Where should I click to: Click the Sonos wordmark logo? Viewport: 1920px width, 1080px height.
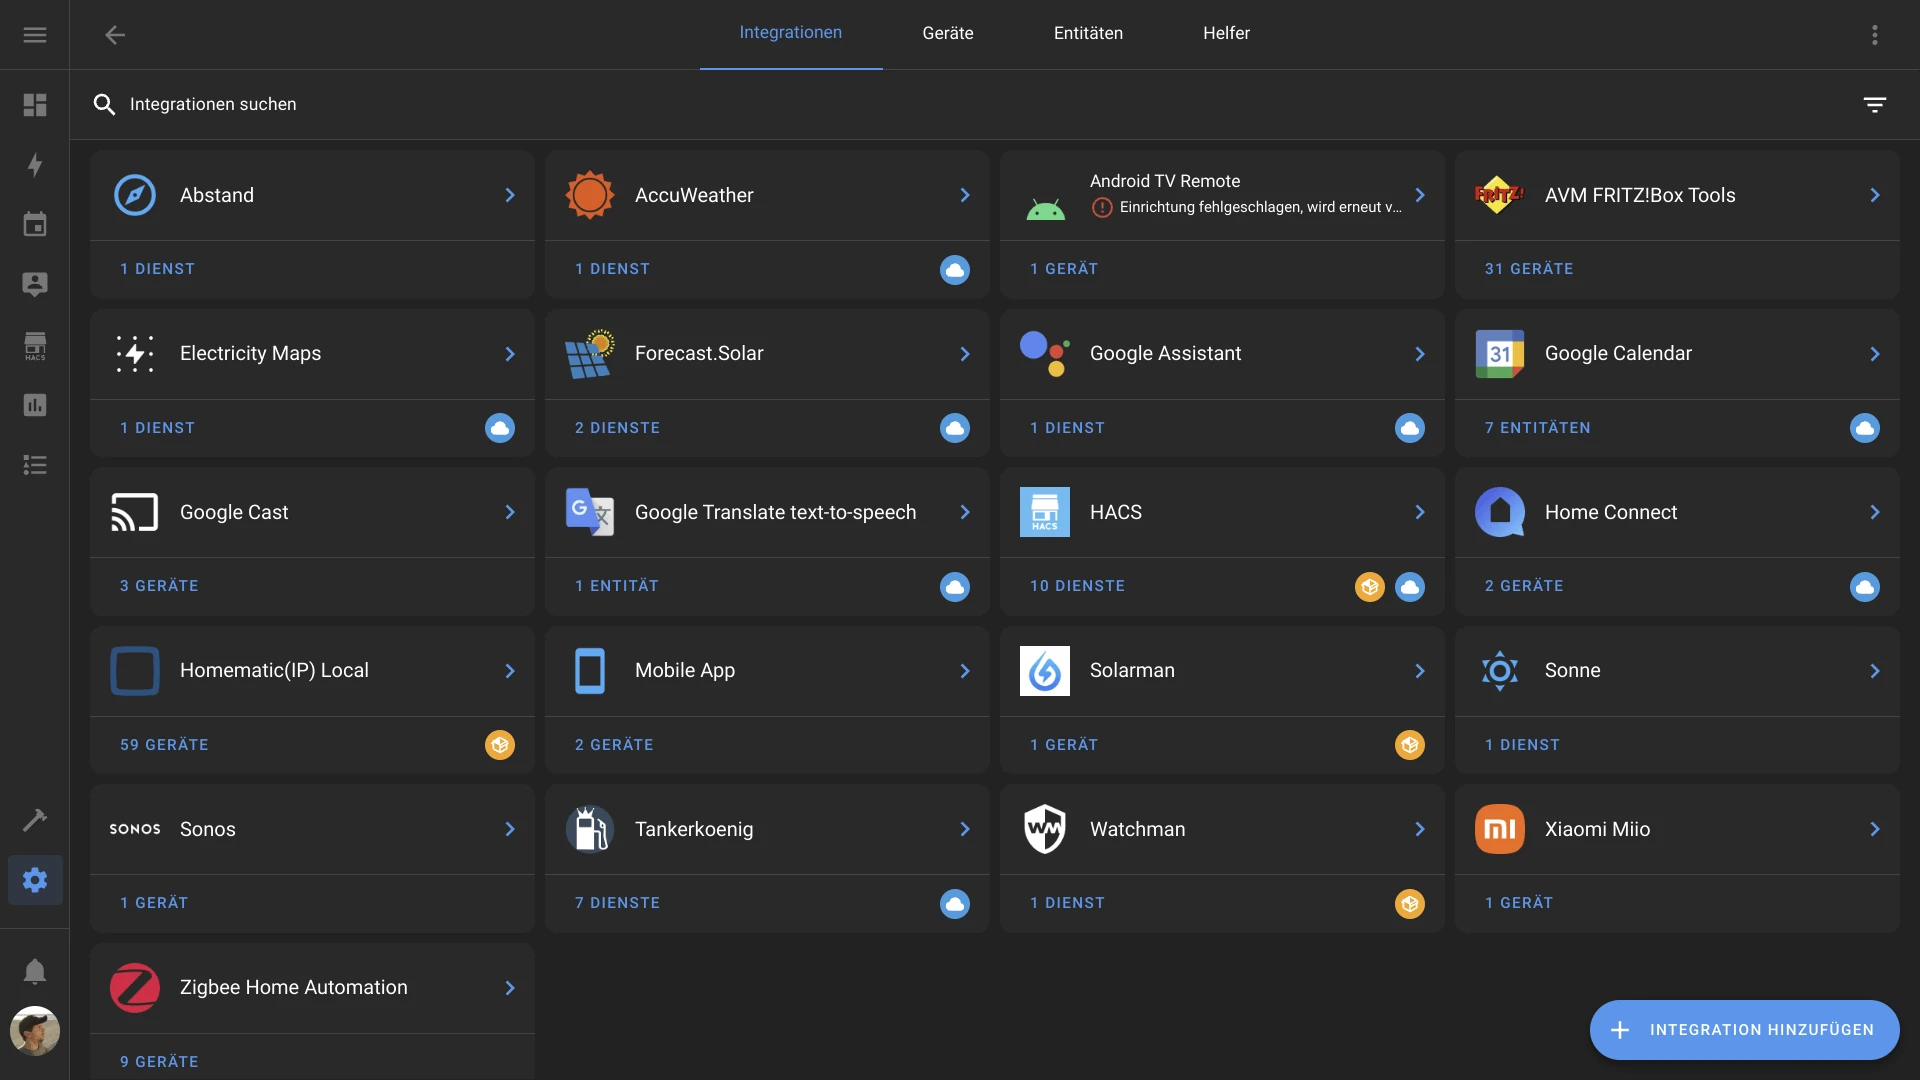point(135,829)
